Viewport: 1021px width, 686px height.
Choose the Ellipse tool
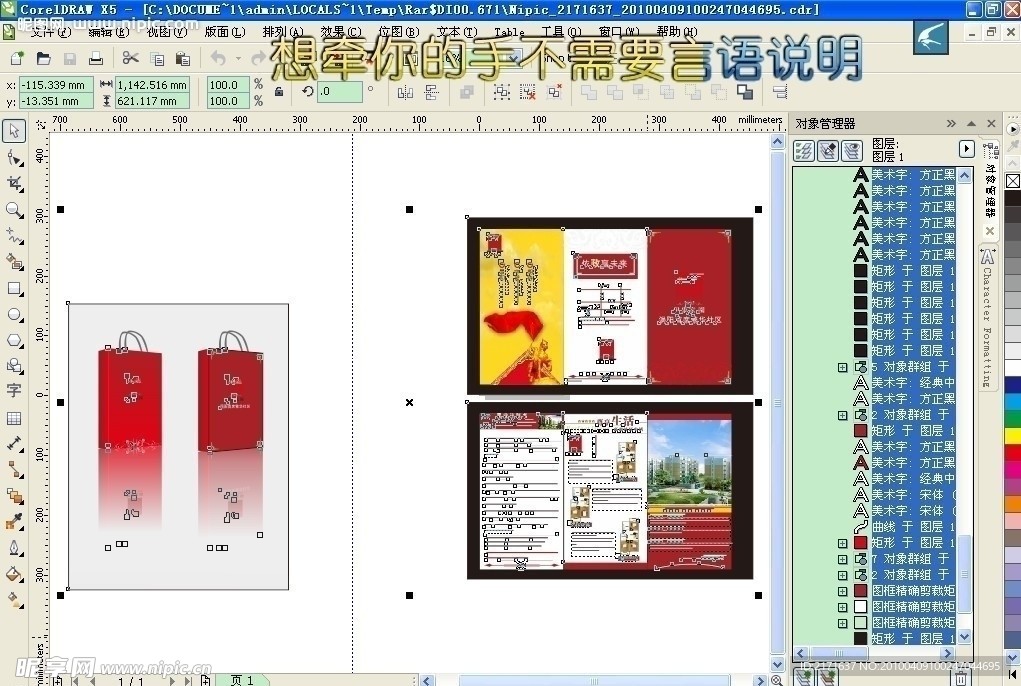(14, 314)
